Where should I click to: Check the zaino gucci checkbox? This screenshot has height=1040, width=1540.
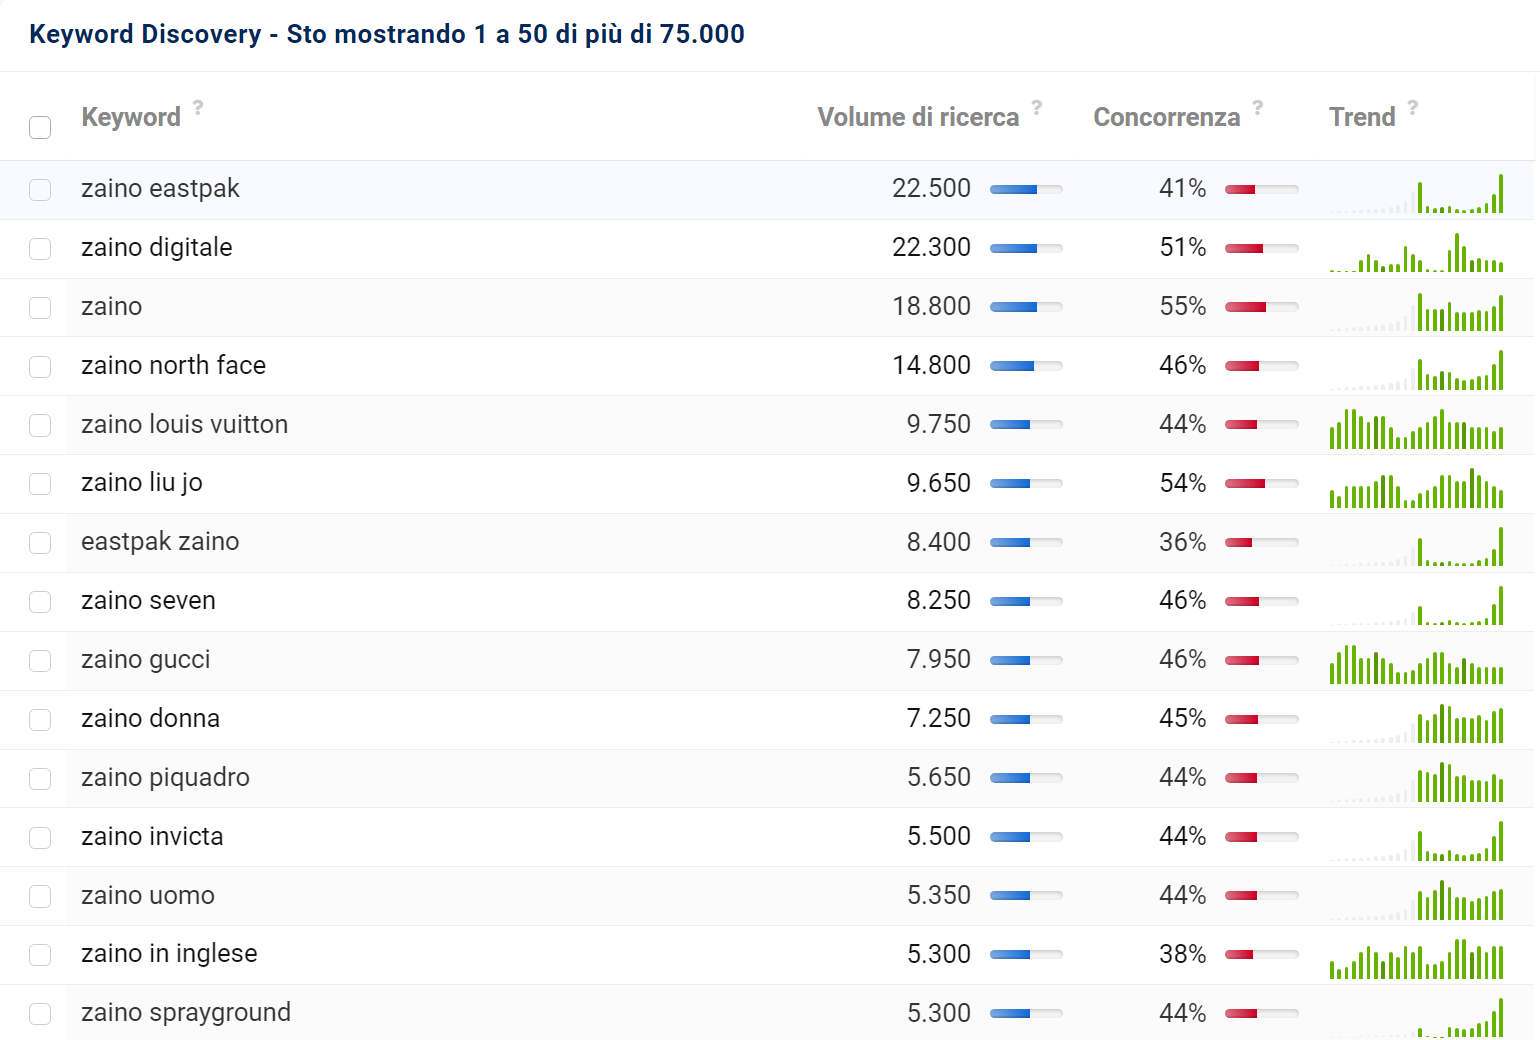40,661
